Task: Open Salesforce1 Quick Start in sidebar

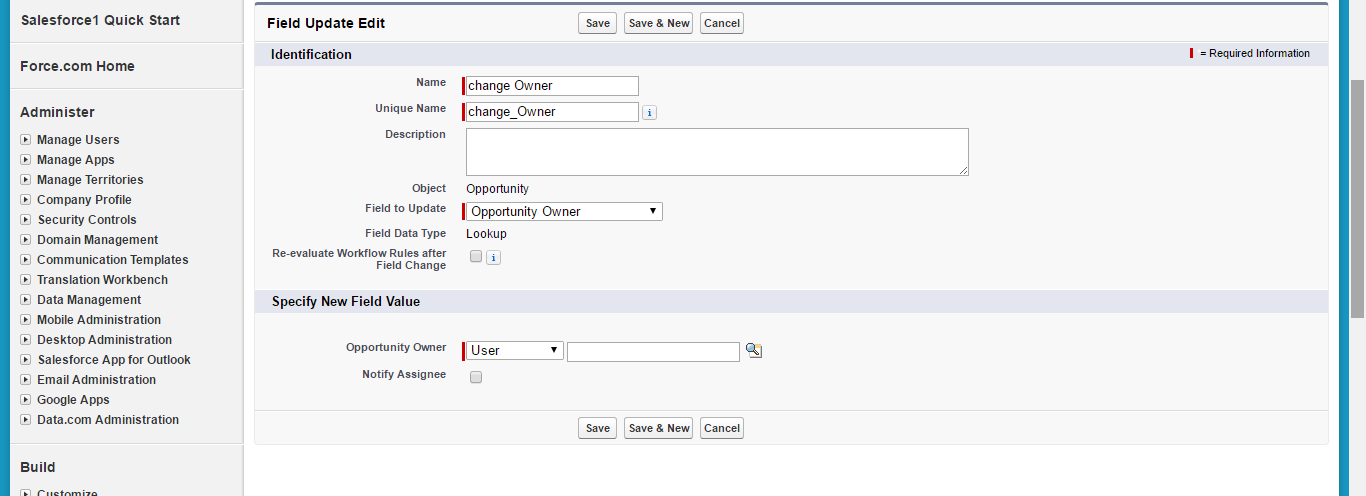Action: click(100, 20)
